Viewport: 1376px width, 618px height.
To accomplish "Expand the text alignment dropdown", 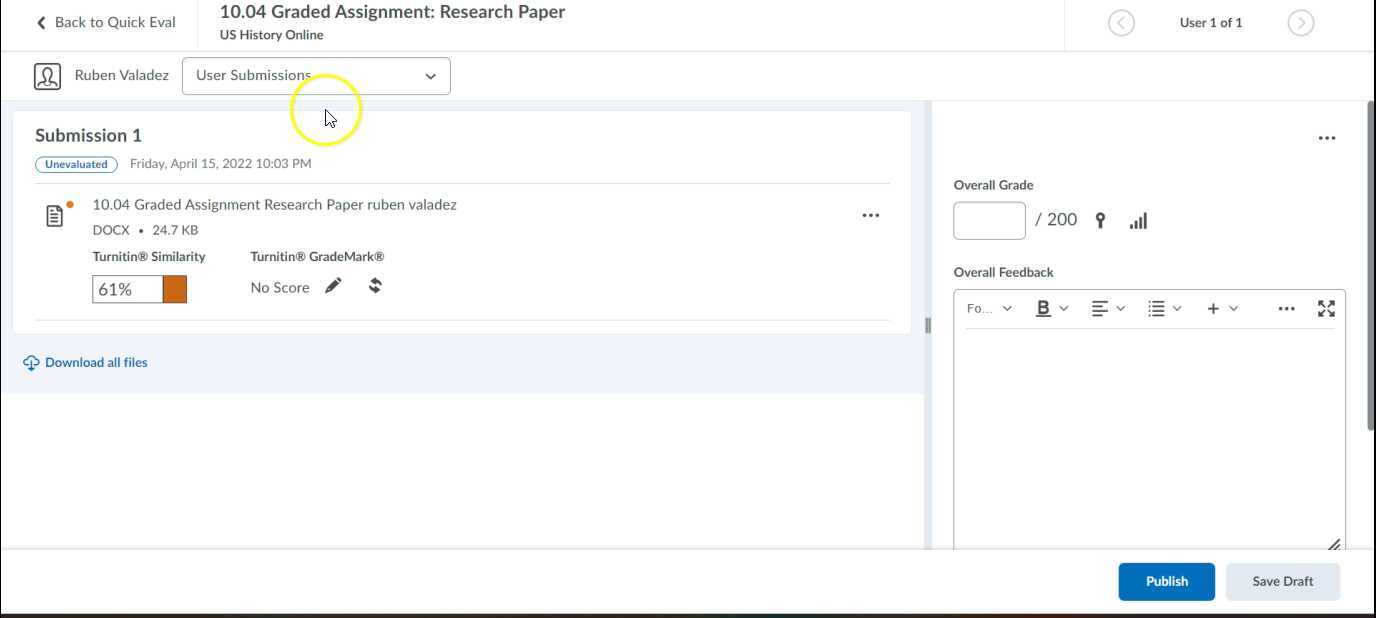I will click(1107, 309).
